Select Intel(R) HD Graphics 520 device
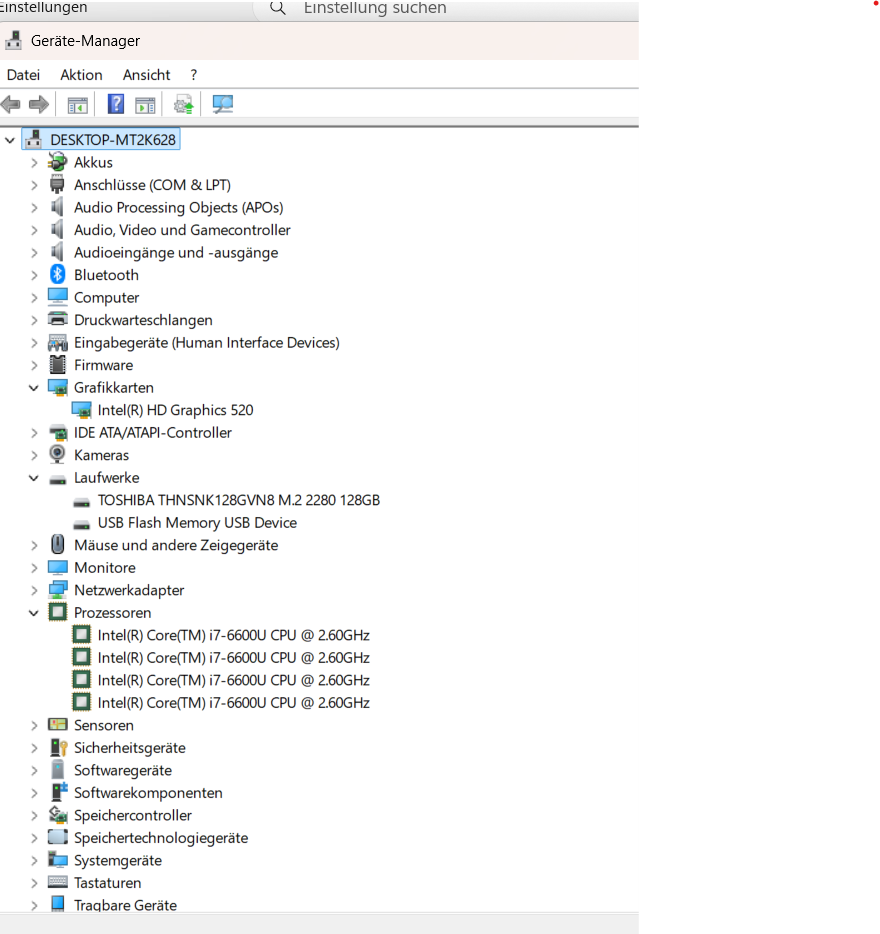 [x=175, y=410]
